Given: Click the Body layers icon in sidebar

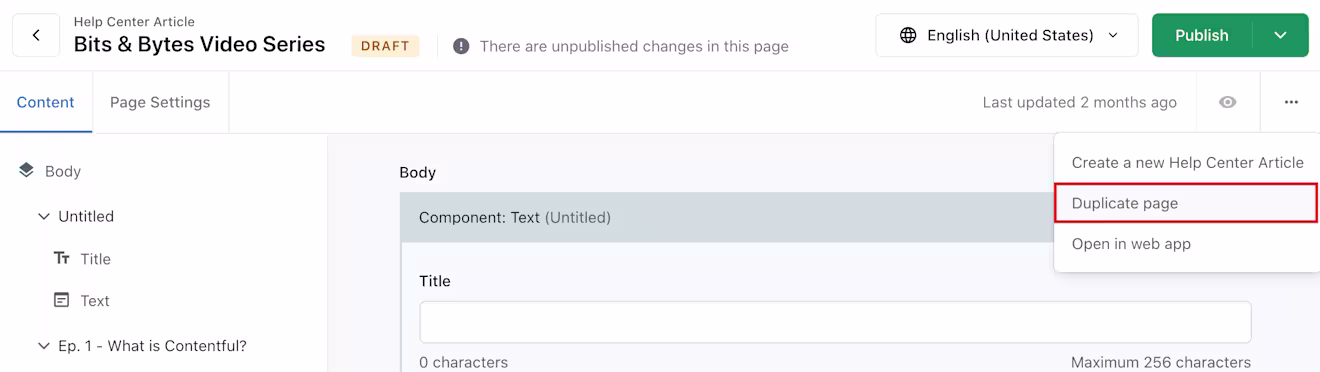Looking at the screenshot, I should pyautogui.click(x=26, y=171).
